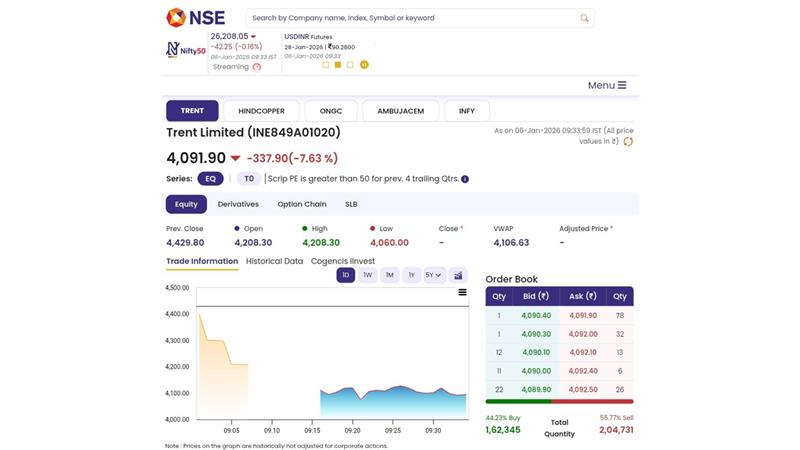Viewport: 800px width, 450px height.
Task: Click the NSE logo
Action: tap(195, 17)
